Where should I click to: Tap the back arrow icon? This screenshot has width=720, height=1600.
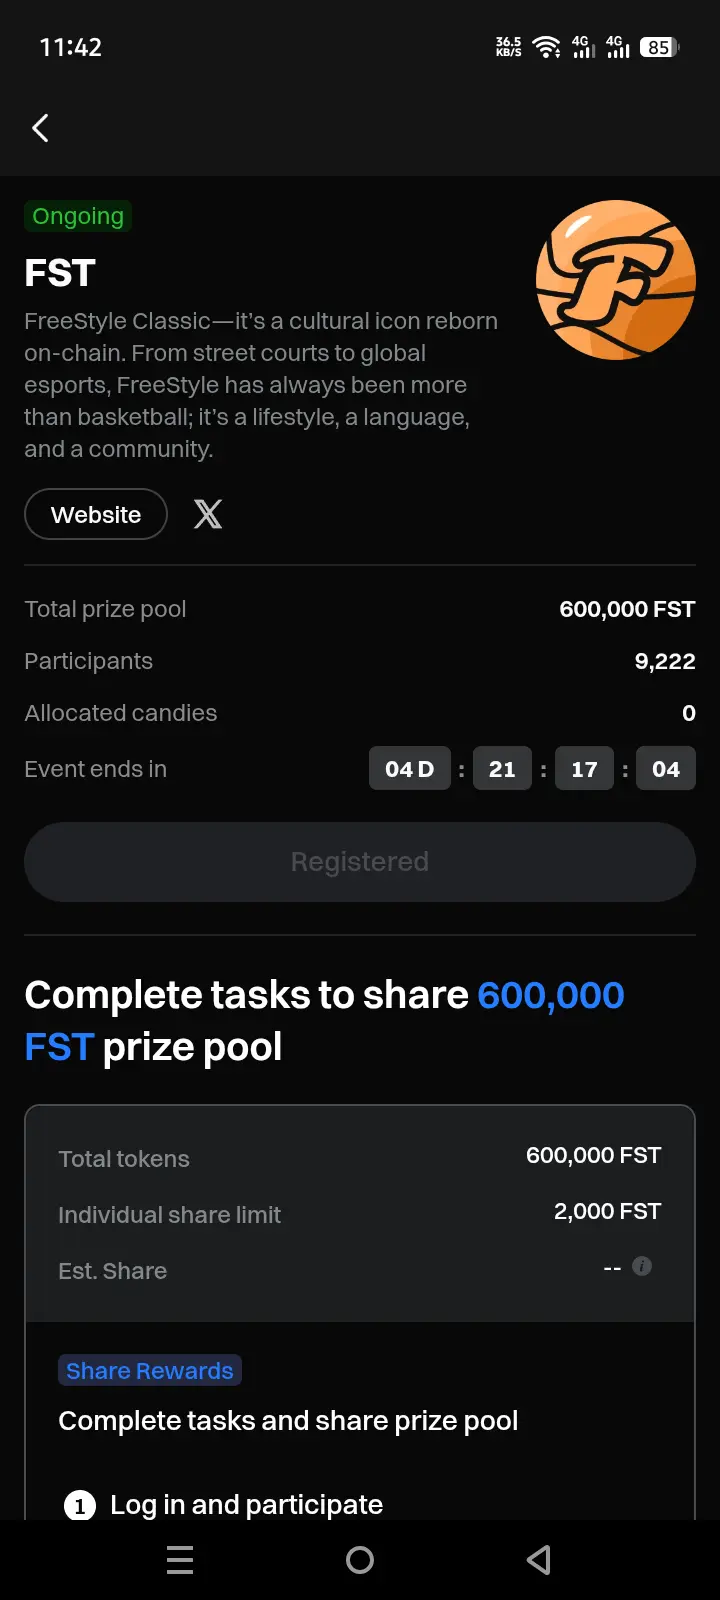click(x=40, y=128)
